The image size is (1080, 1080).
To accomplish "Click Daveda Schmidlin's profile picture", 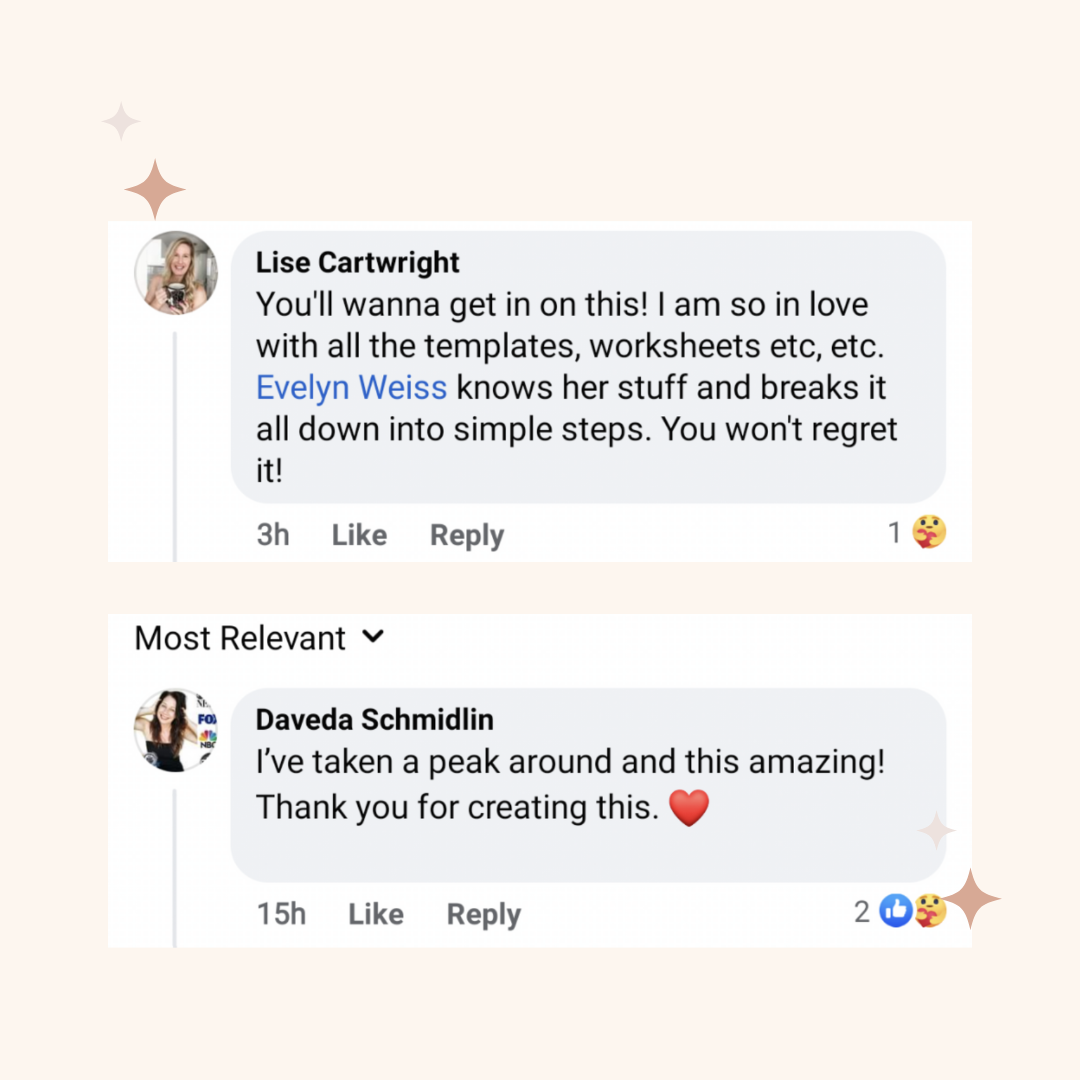I will click(176, 730).
